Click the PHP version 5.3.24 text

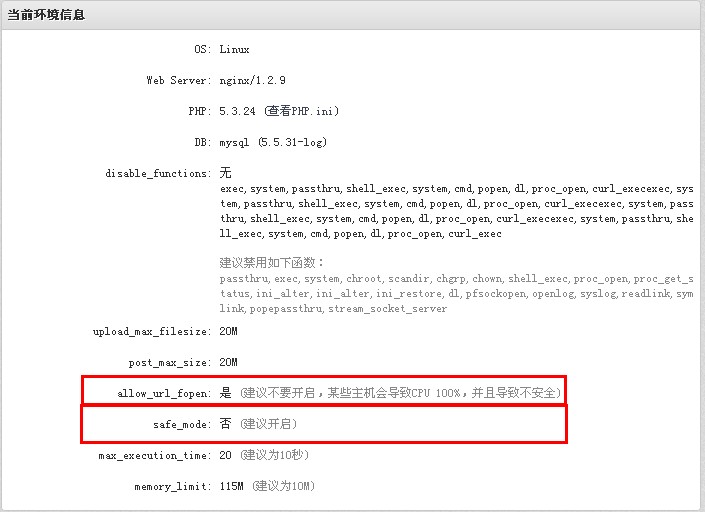[x=238, y=112]
